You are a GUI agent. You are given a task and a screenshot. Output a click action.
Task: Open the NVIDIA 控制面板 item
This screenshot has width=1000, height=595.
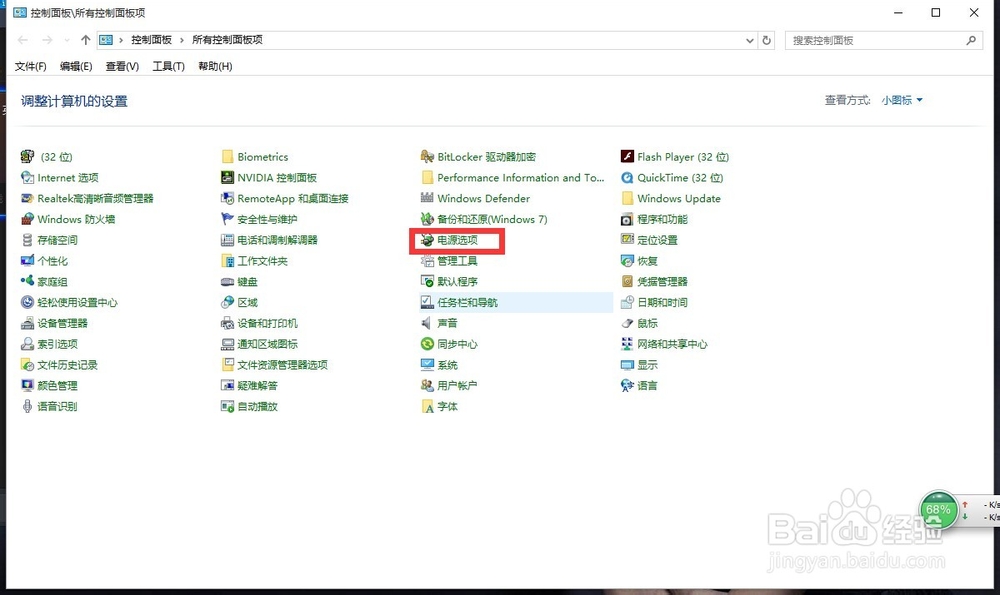pyautogui.click(x=280, y=177)
